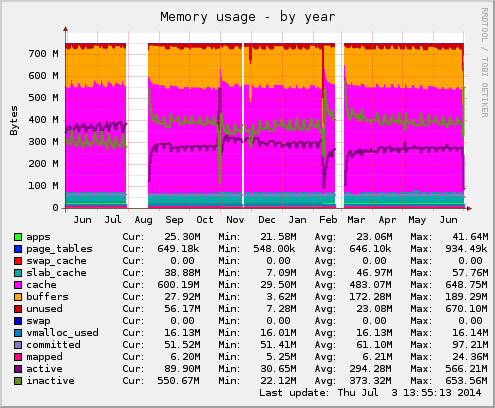The image size is (495, 408).
Task: Click the 'Apr' month label
Action: (387, 220)
